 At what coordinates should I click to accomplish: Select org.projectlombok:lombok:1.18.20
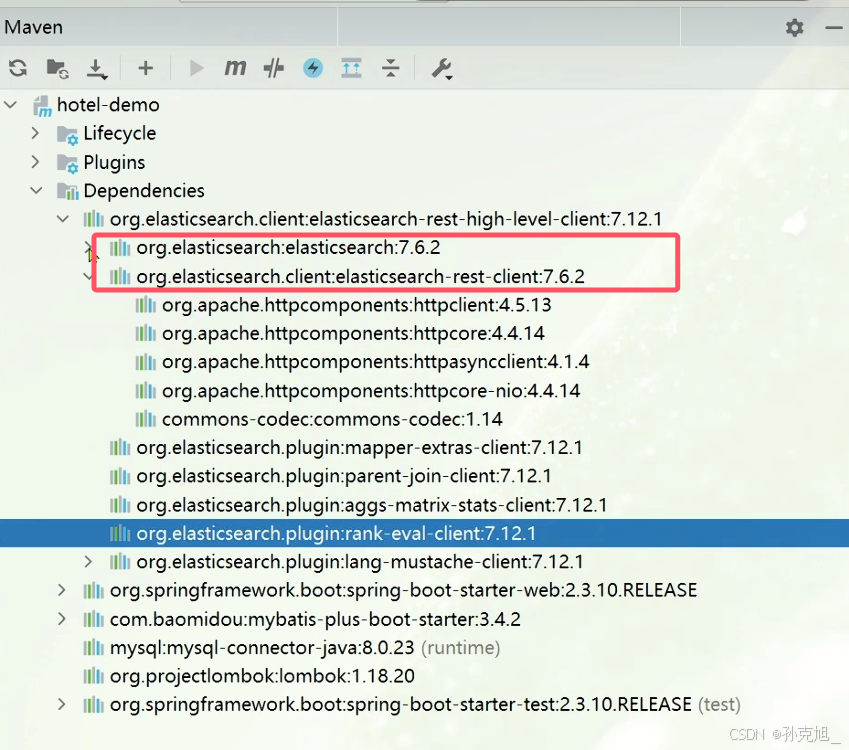pos(262,676)
